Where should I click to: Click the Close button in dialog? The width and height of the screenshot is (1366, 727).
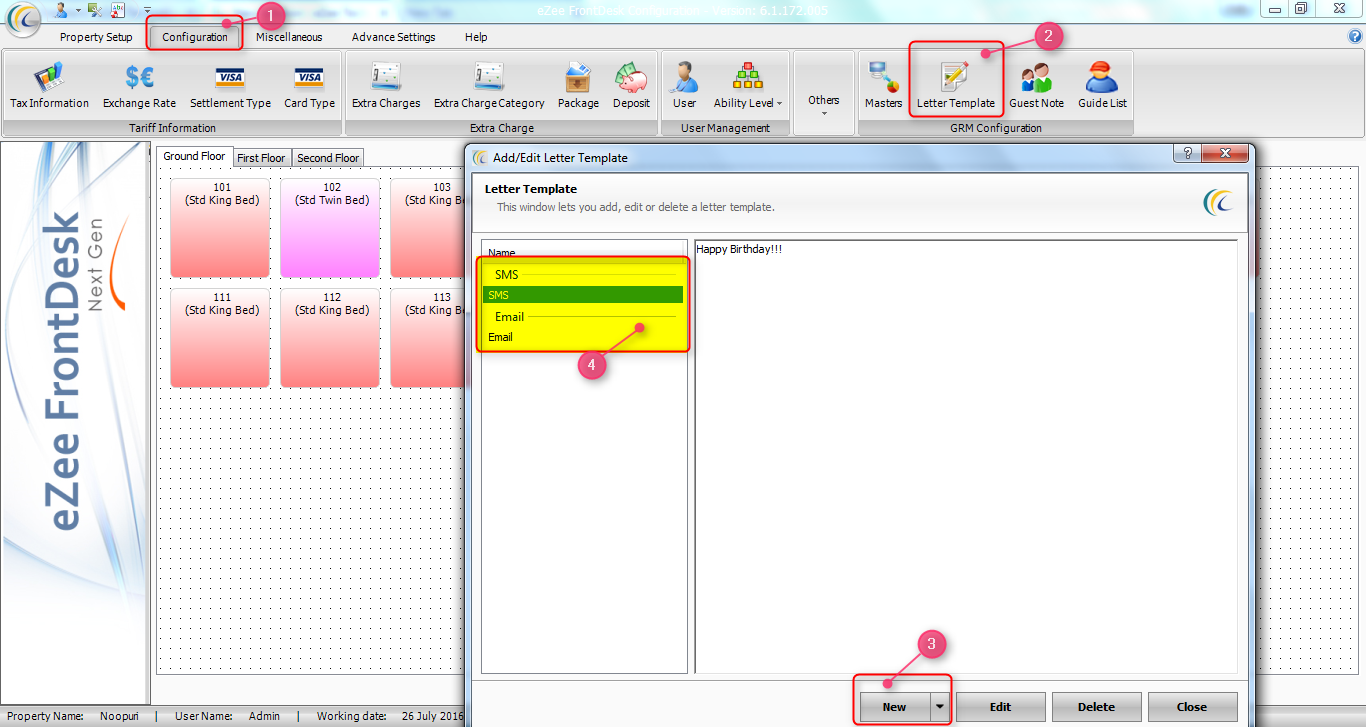click(1192, 706)
